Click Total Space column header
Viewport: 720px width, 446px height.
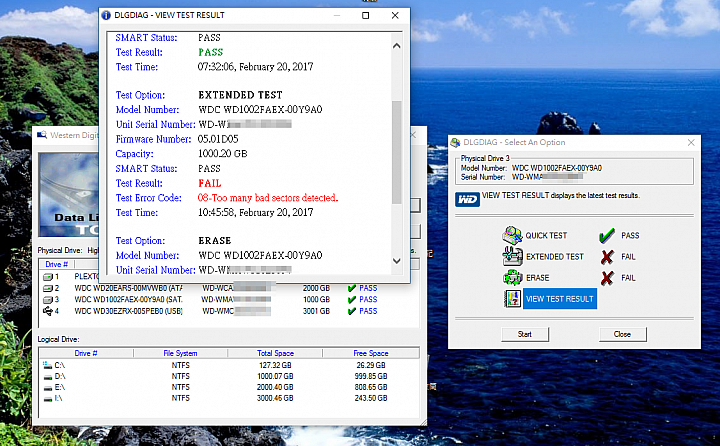coord(275,353)
